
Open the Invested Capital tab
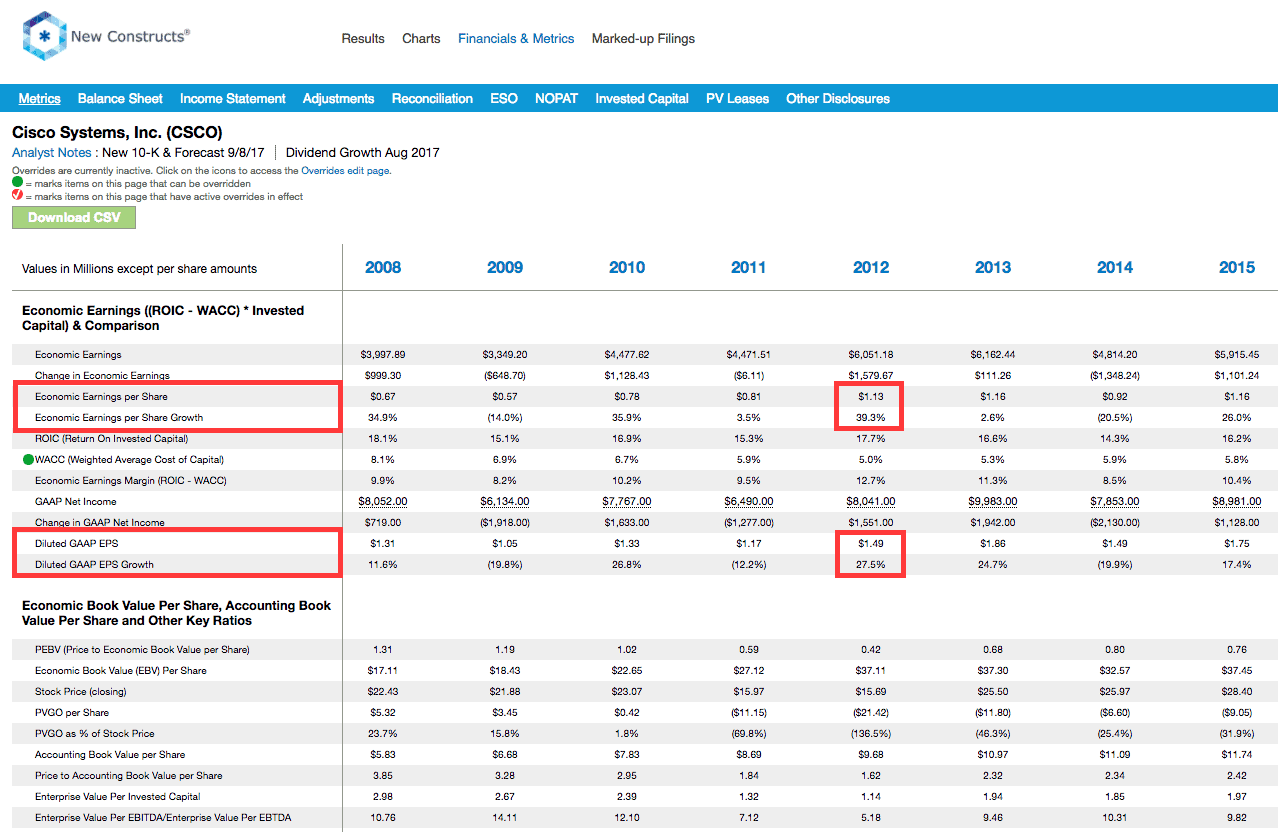(x=642, y=98)
